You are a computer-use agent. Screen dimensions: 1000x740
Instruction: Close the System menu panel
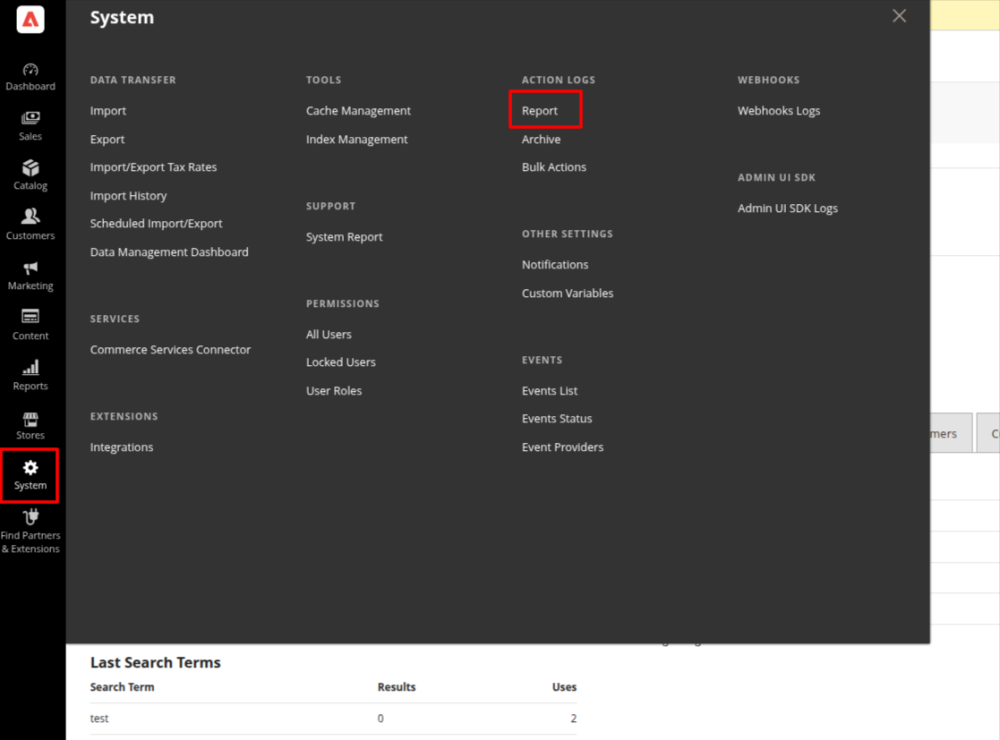pyautogui.click(x=899, y=16)
